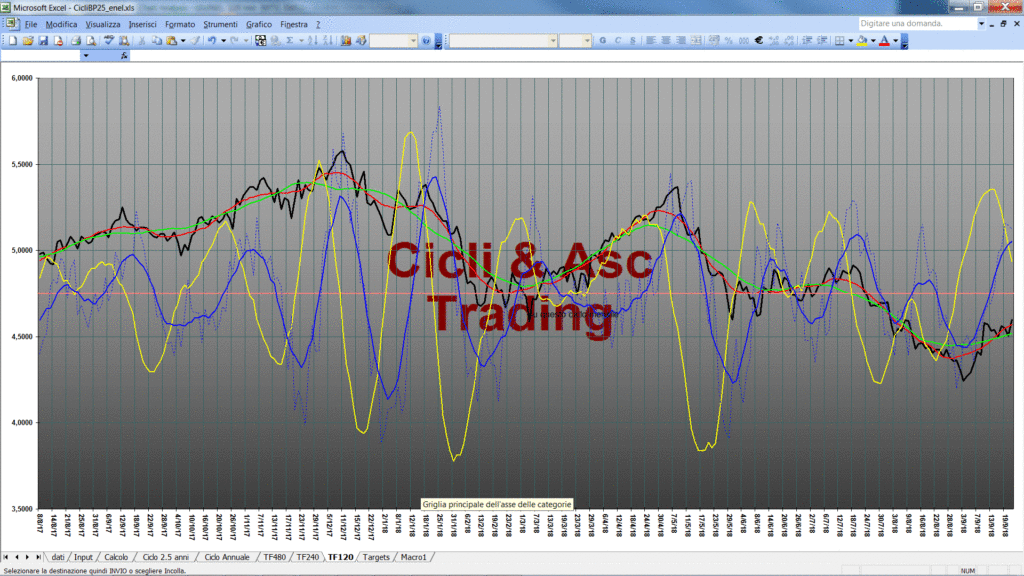Open the Font name combo box
1024x576 pixels.
click(x=503, y=40)
